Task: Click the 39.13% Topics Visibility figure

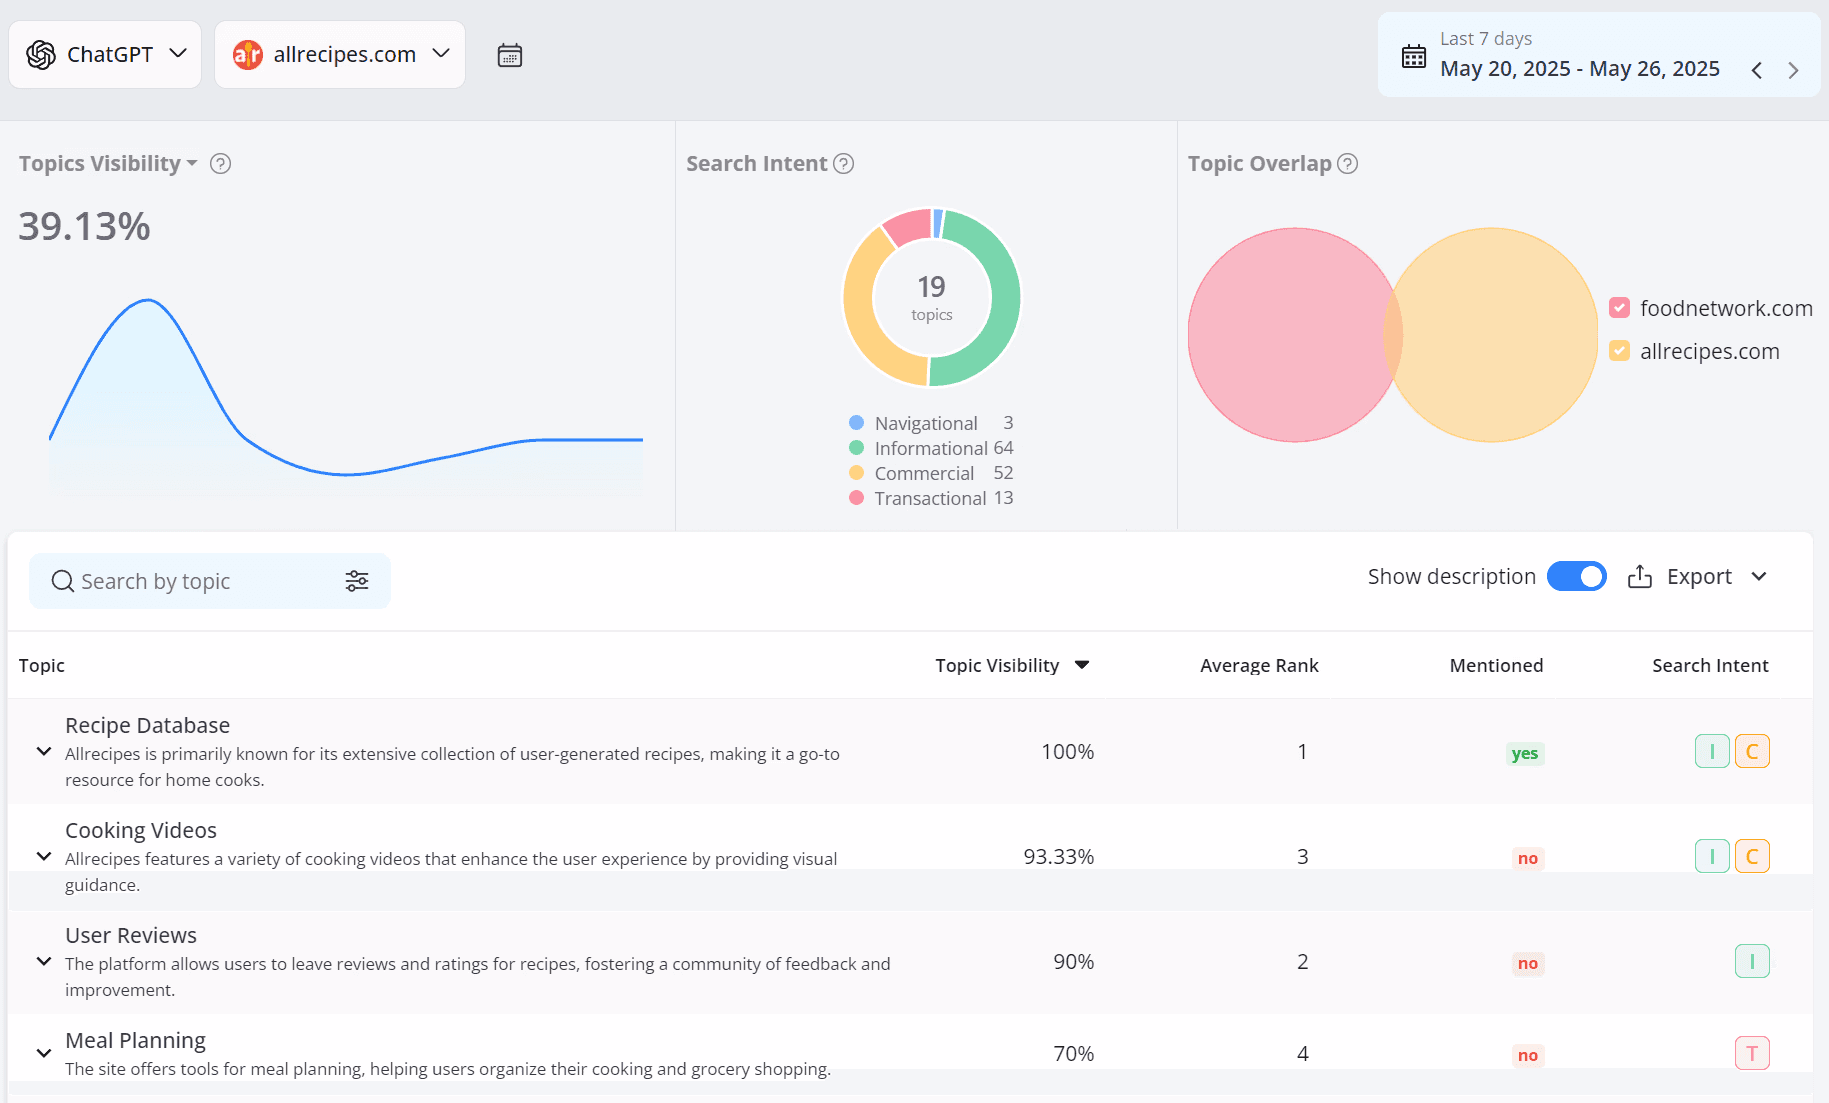Action: [84, 227]
